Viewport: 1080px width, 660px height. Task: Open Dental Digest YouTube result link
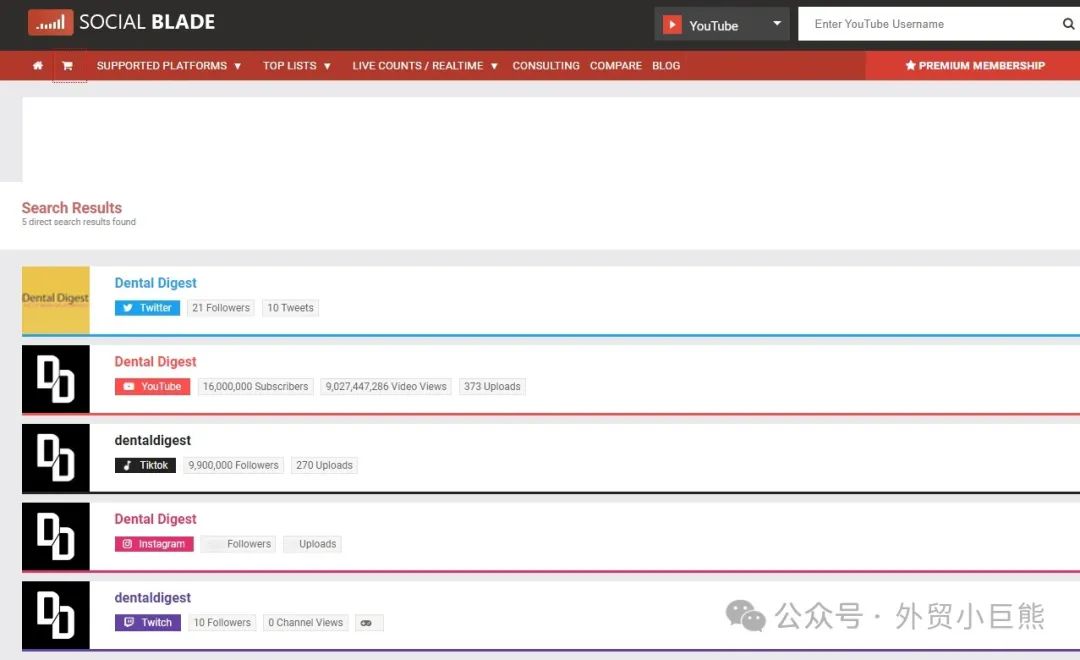[x=155, y=362]
